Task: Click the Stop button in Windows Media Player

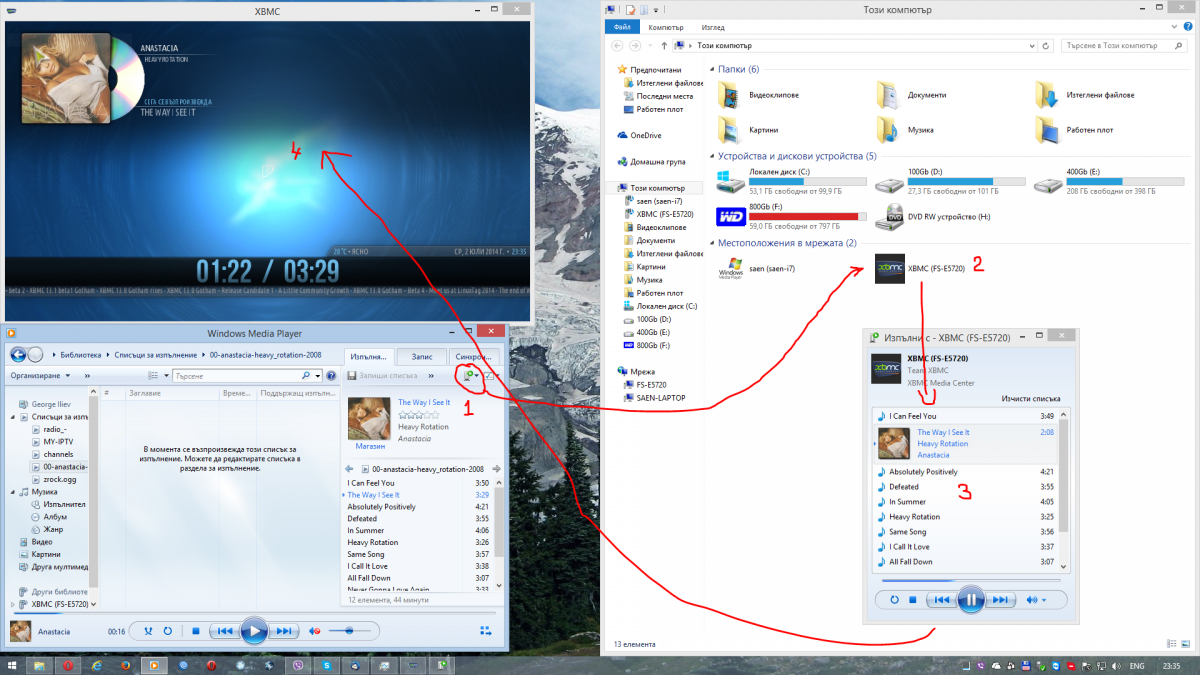Action: tap(196, 631)
